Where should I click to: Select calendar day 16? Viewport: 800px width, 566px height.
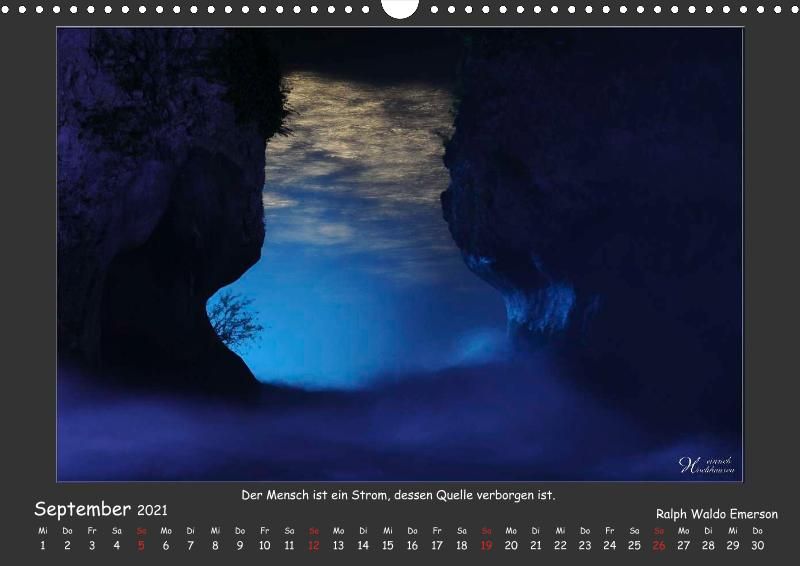pos(412,545)
